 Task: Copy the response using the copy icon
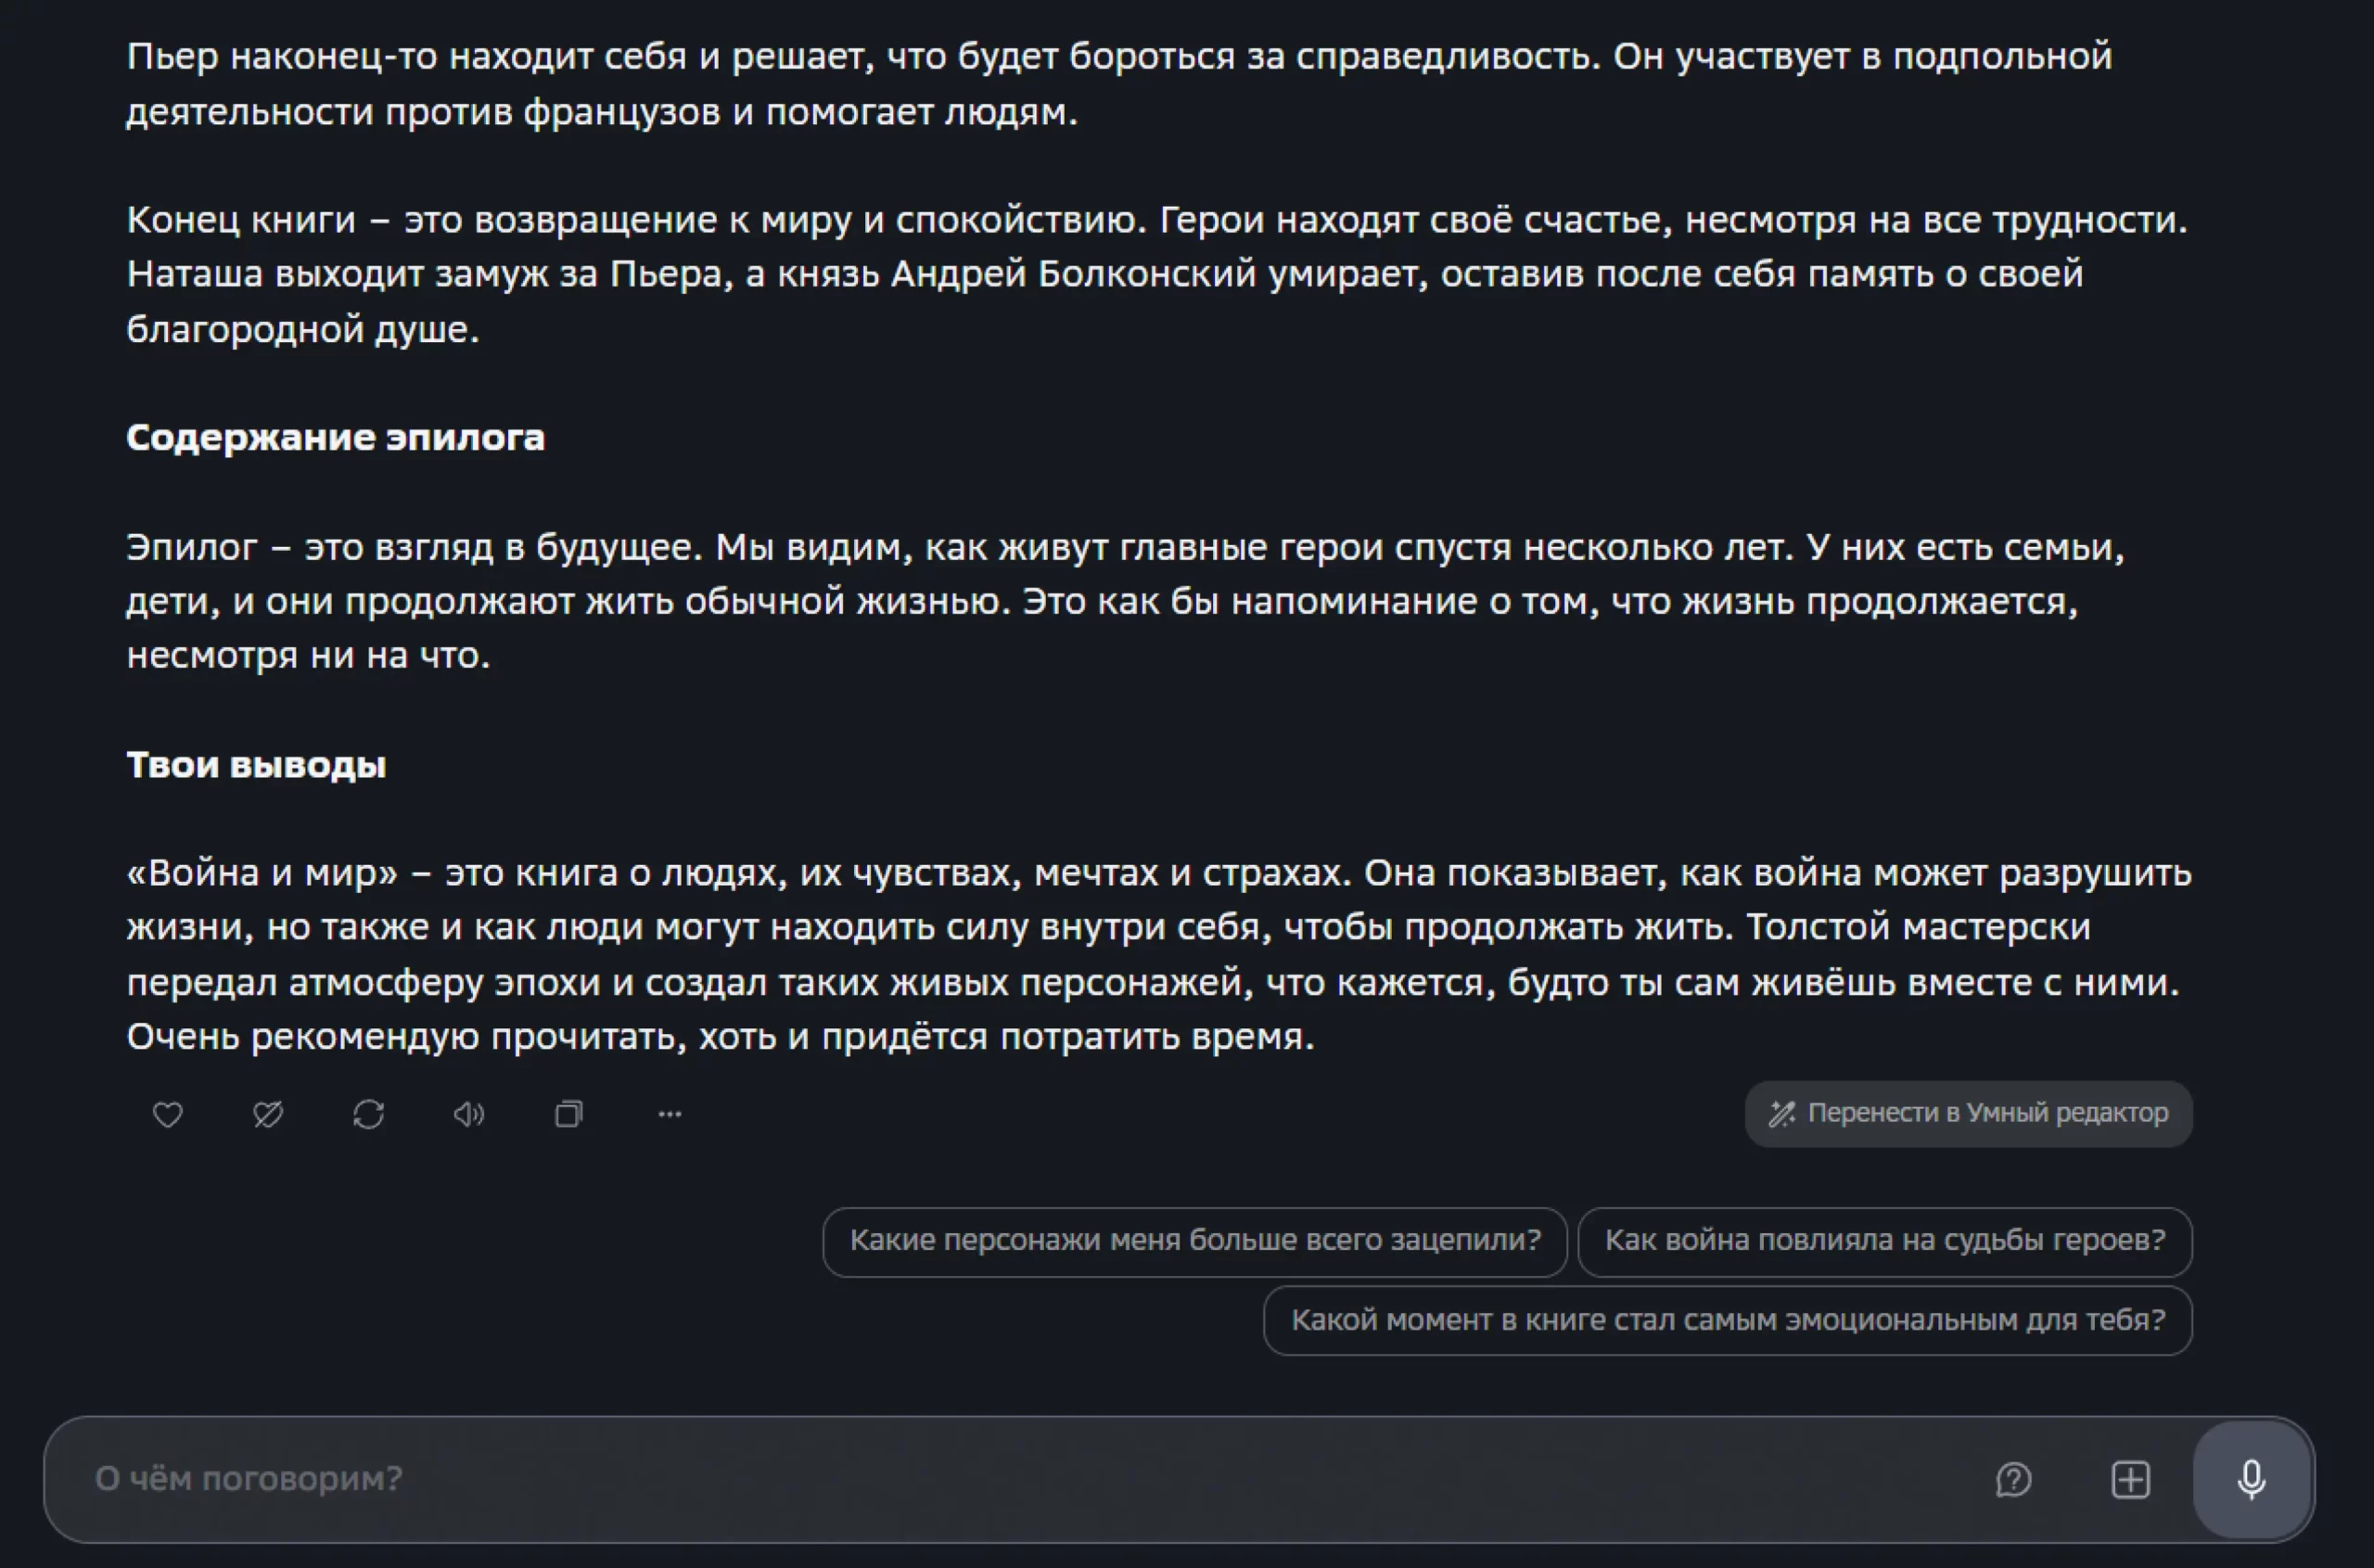pos(569,1114)
